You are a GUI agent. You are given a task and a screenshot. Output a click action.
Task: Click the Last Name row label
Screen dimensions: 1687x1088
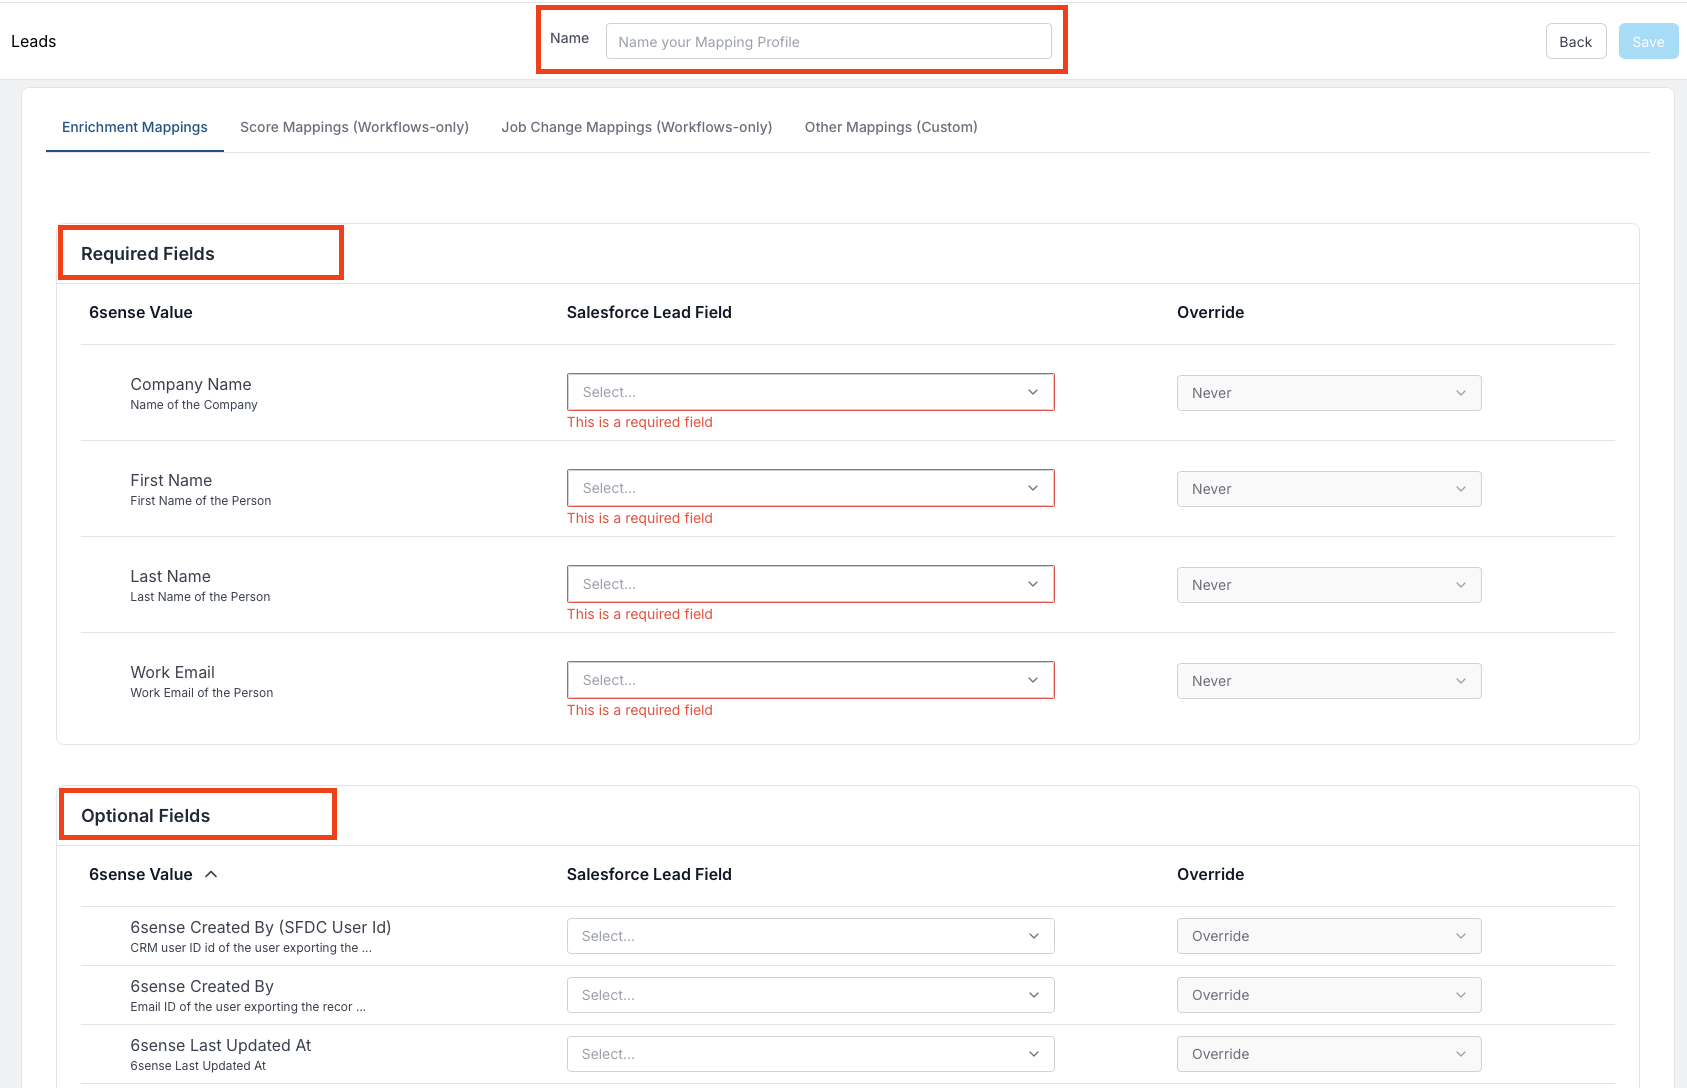click(170, 576)
